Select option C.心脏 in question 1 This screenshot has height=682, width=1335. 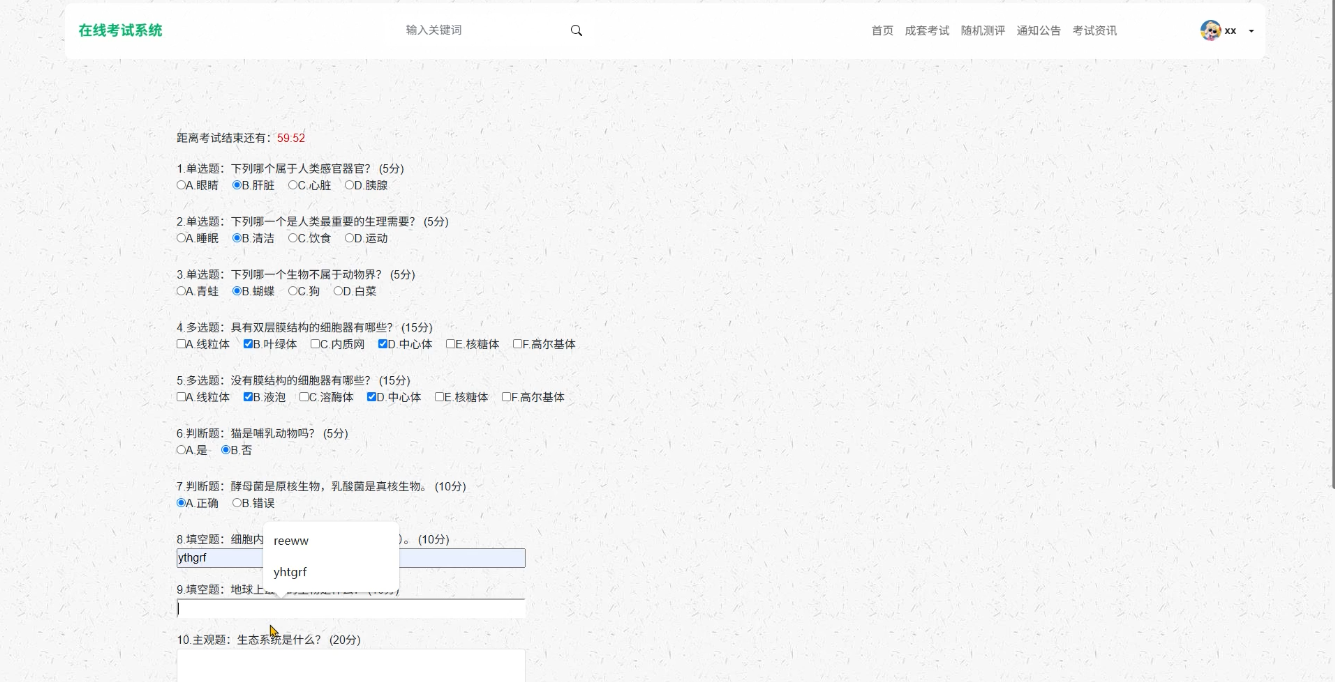[293, 185]
